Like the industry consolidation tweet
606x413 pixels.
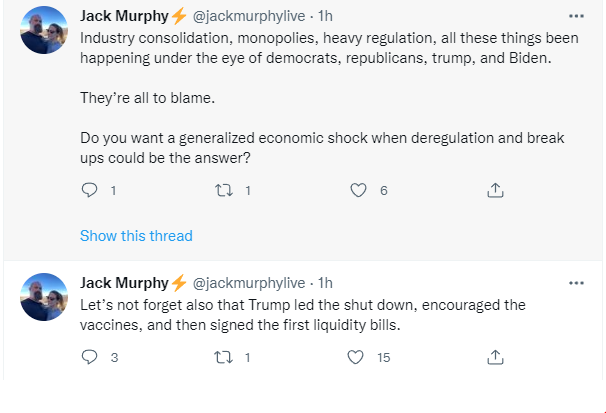(x=358, y=190)
